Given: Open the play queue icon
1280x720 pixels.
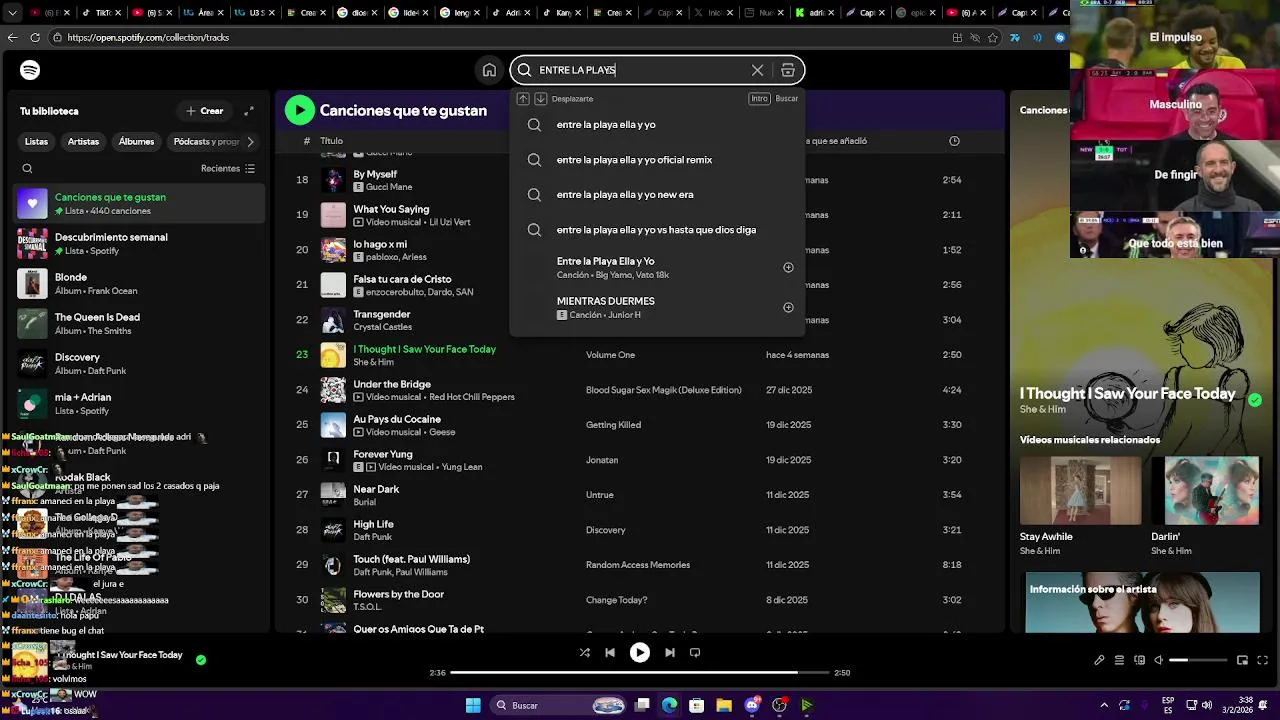Looking at the screenshot, I should point(1119,660).
